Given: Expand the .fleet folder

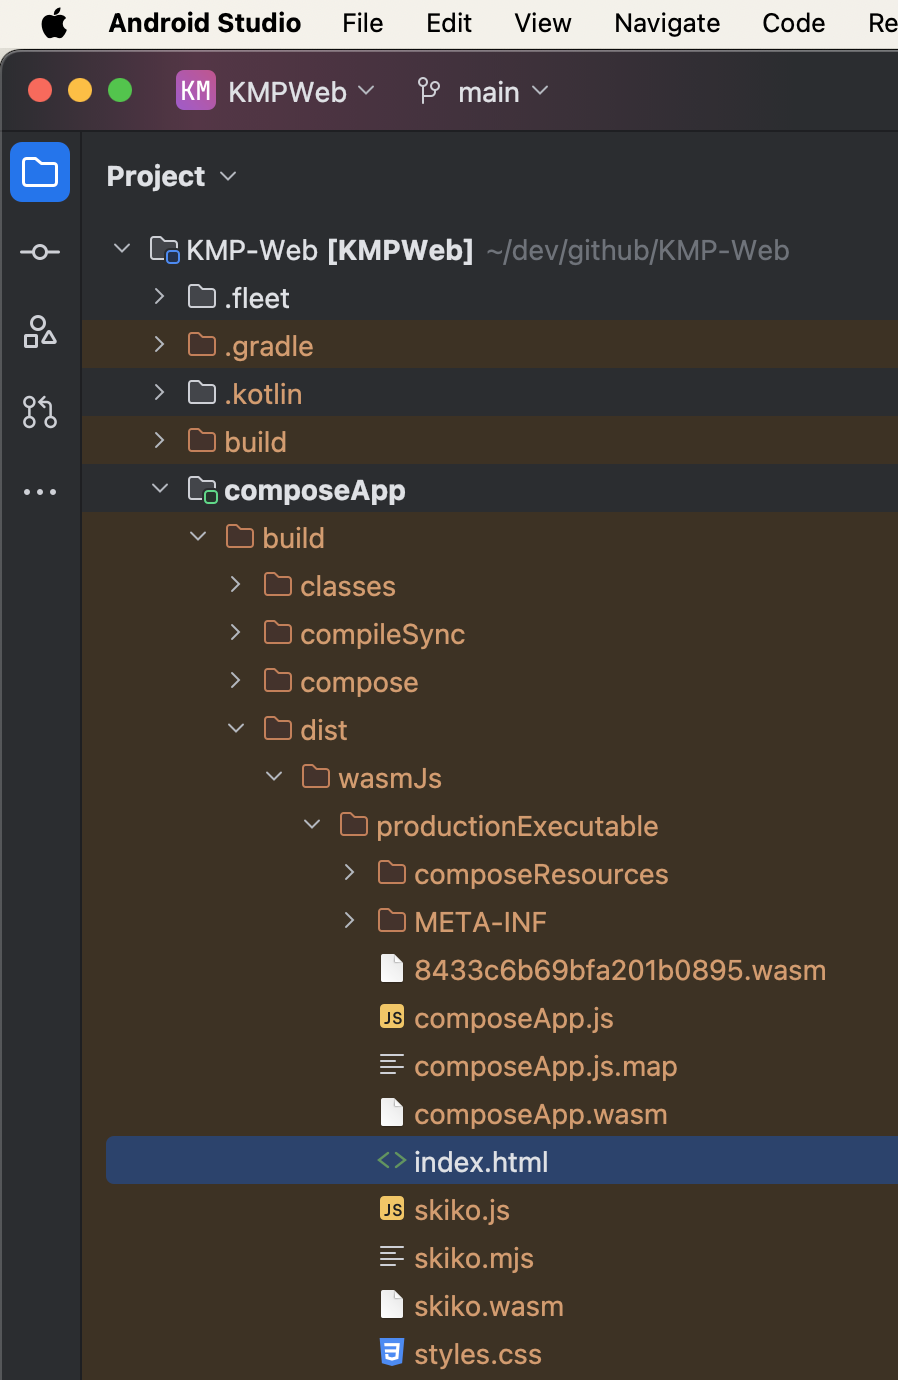Looking at the screenshot, I should (159, 296).
